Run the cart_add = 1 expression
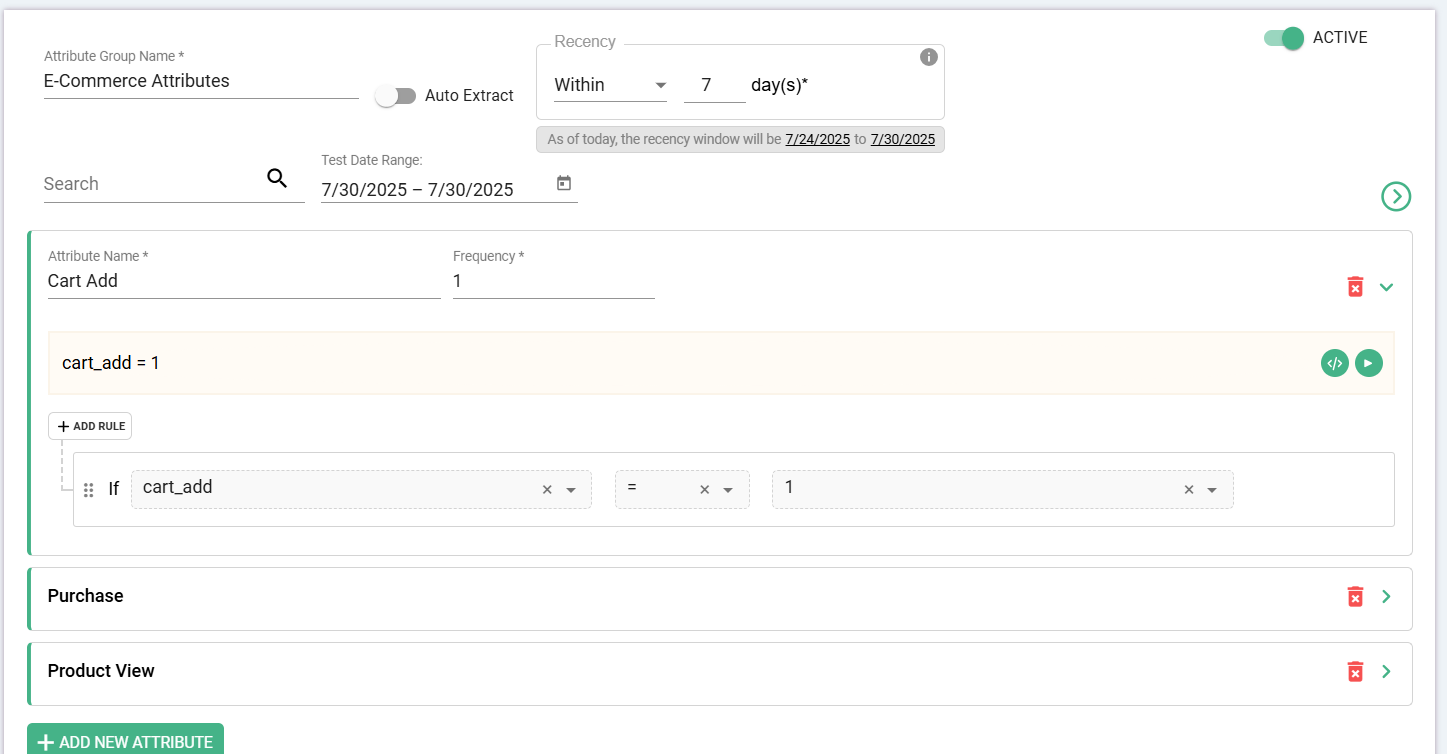The width and height of the screenshot is (1447, 754). [1368, 363]
